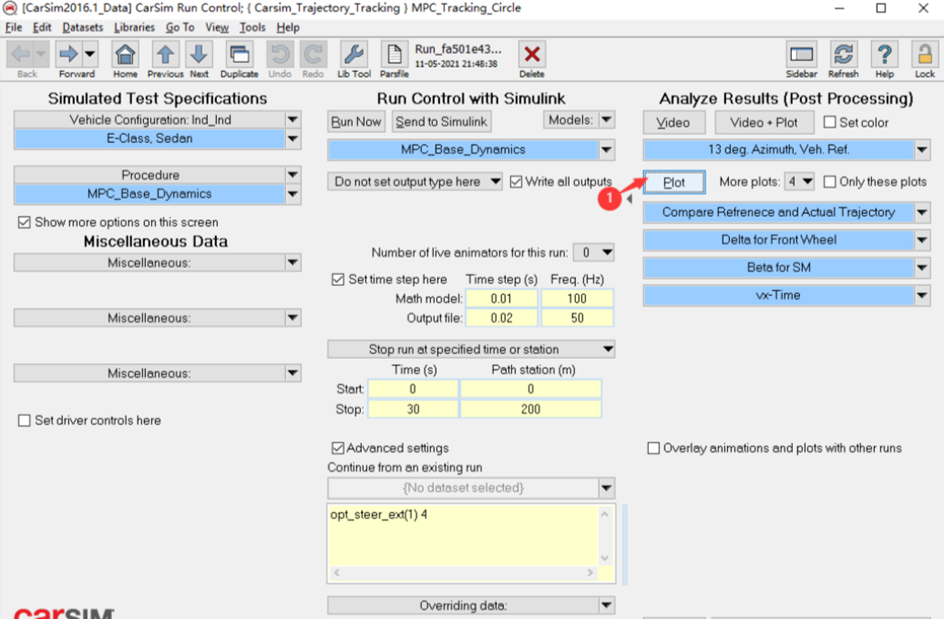Open the No dataset selected dropdown
The height and width of the screenshot is (619, 944).
click(607, 488)
